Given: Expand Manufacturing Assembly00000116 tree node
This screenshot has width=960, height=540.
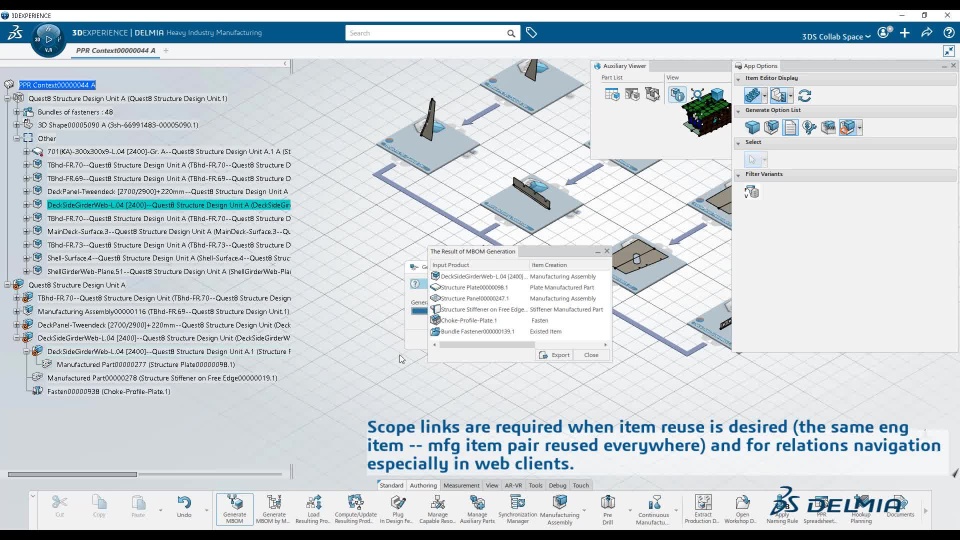Looking at the screenshot, I should point(17,311).
